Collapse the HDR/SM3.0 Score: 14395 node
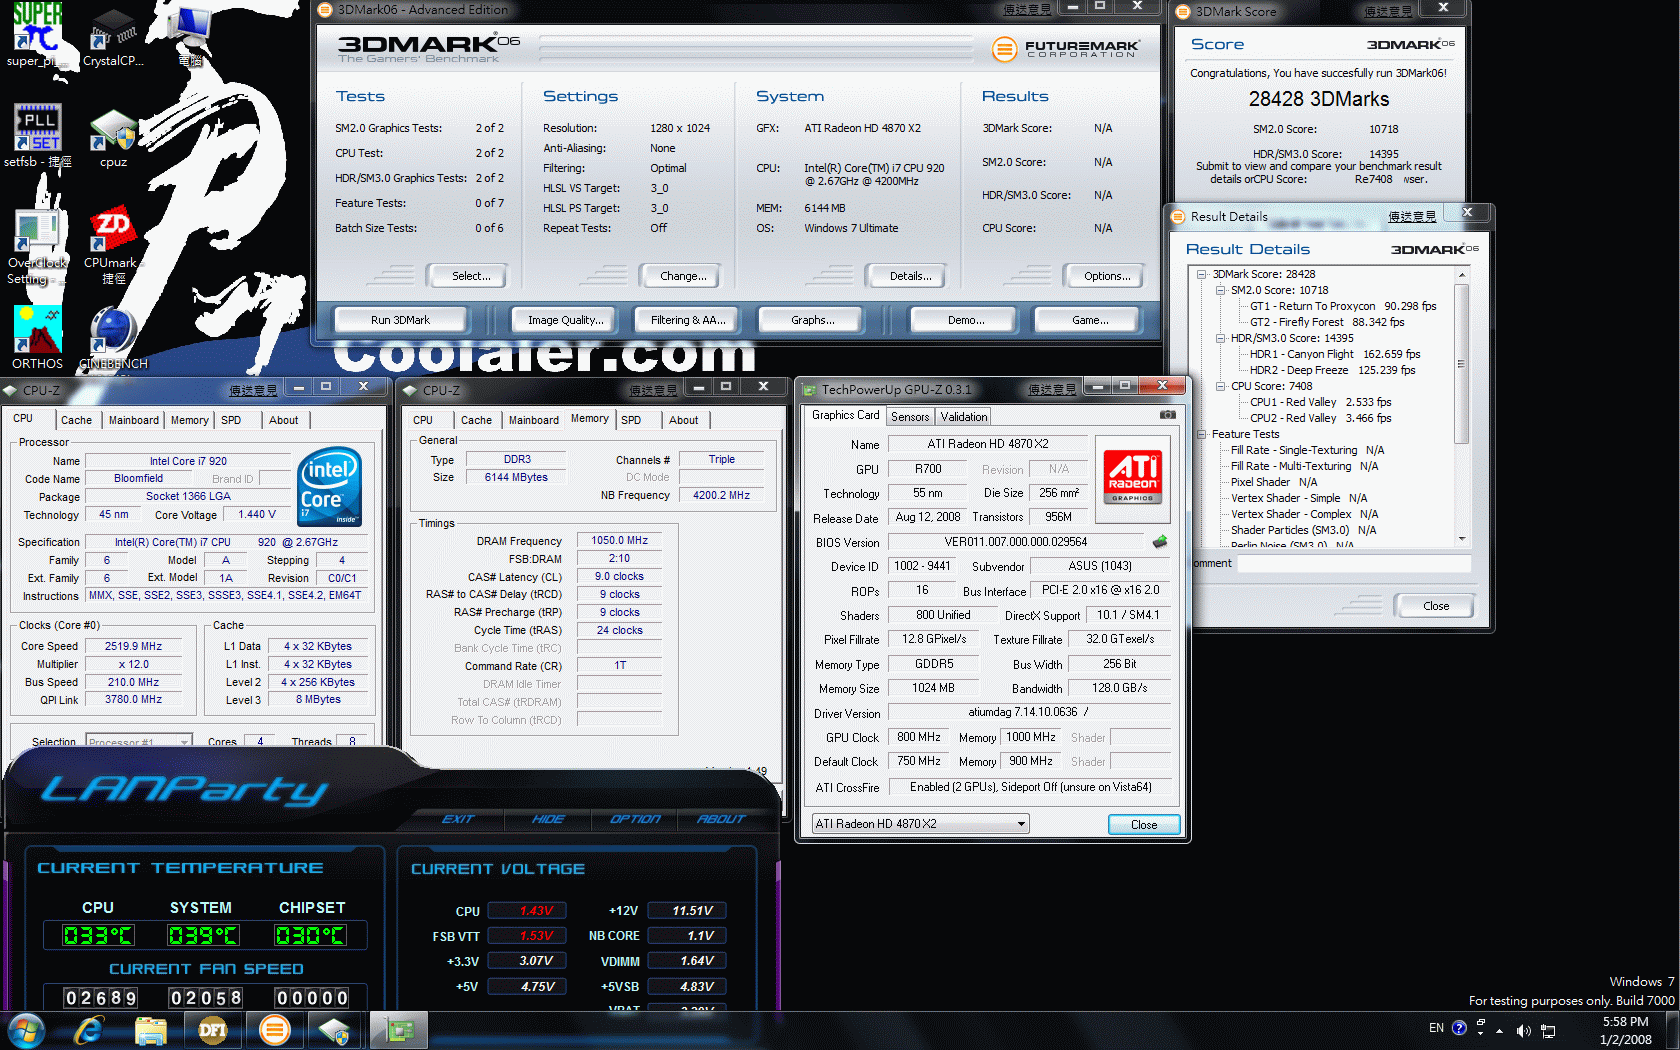Viewport: 1680px width, 1050px height. pos(1221,338)
